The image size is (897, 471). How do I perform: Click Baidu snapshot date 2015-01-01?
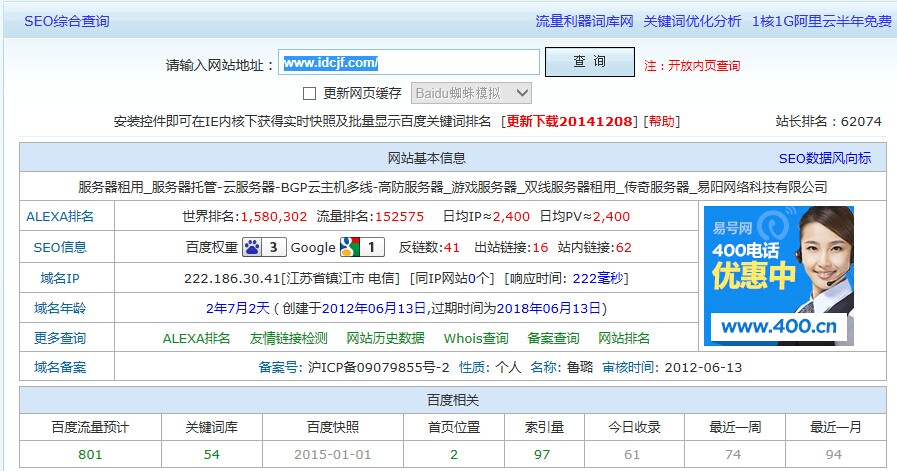click(332, 454)
